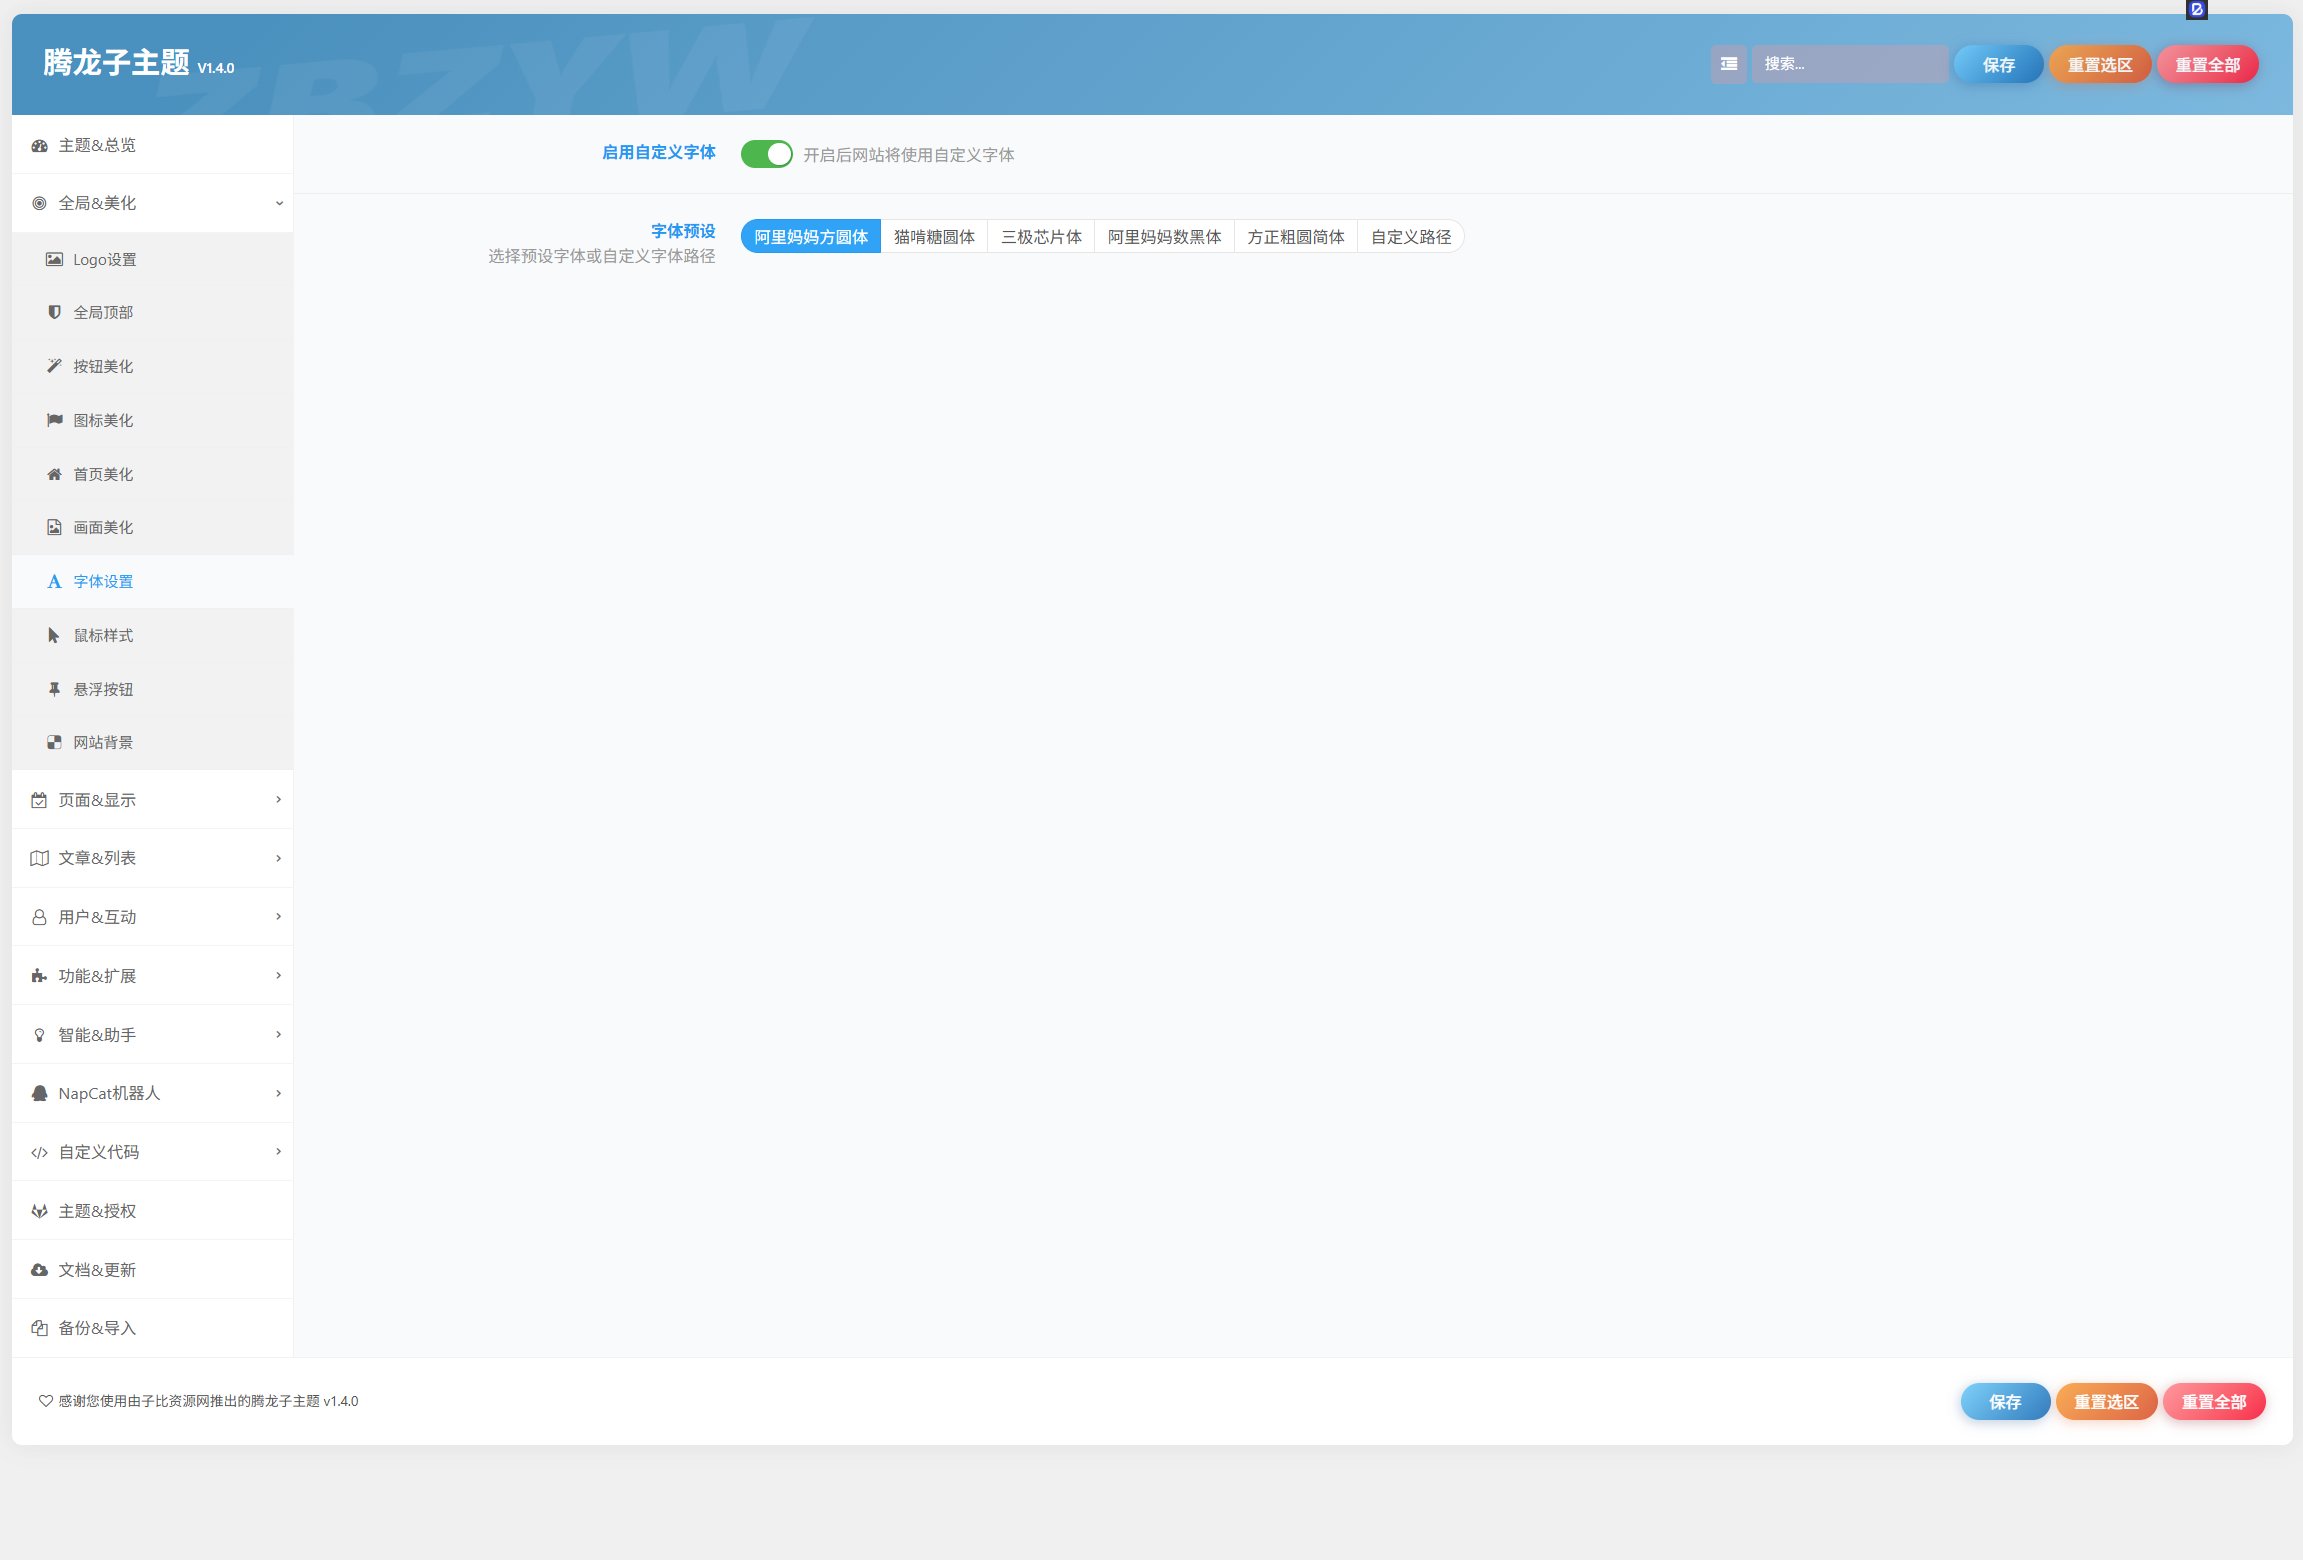This screenshot has width=2303, height=1560.
Task: Toggle the 启用自定义字体 switch
Action: [x=767, y=155]
